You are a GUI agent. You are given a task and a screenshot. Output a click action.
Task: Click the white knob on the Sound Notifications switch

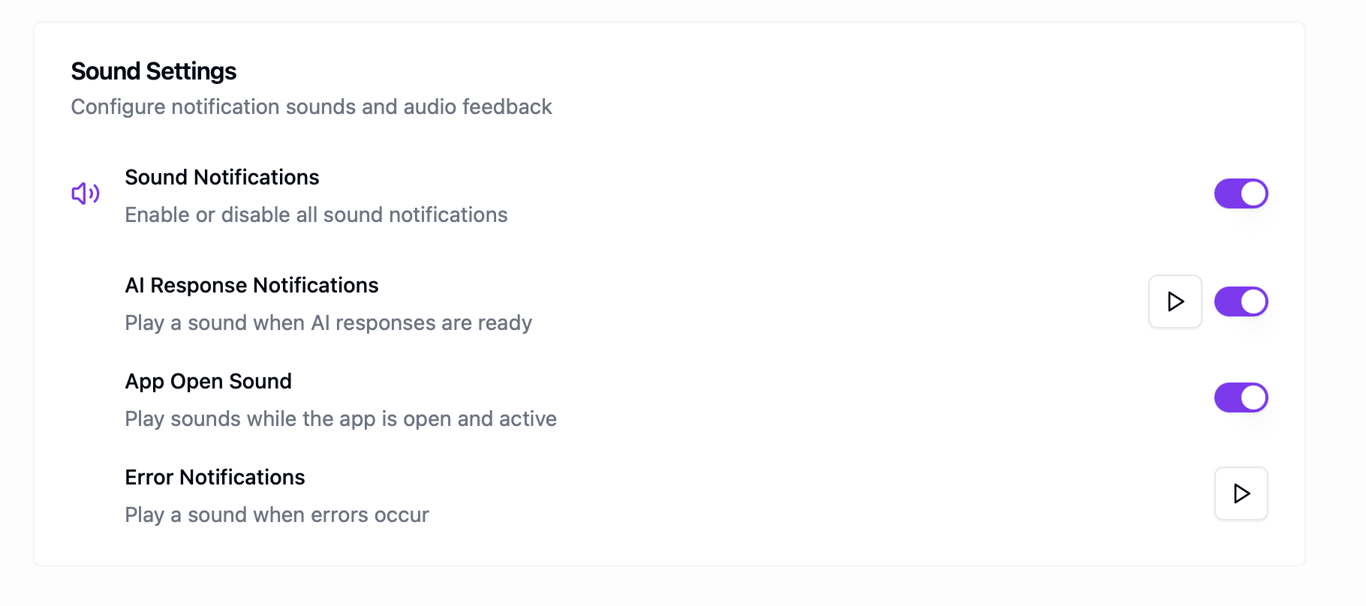[x=1253, y=193]
